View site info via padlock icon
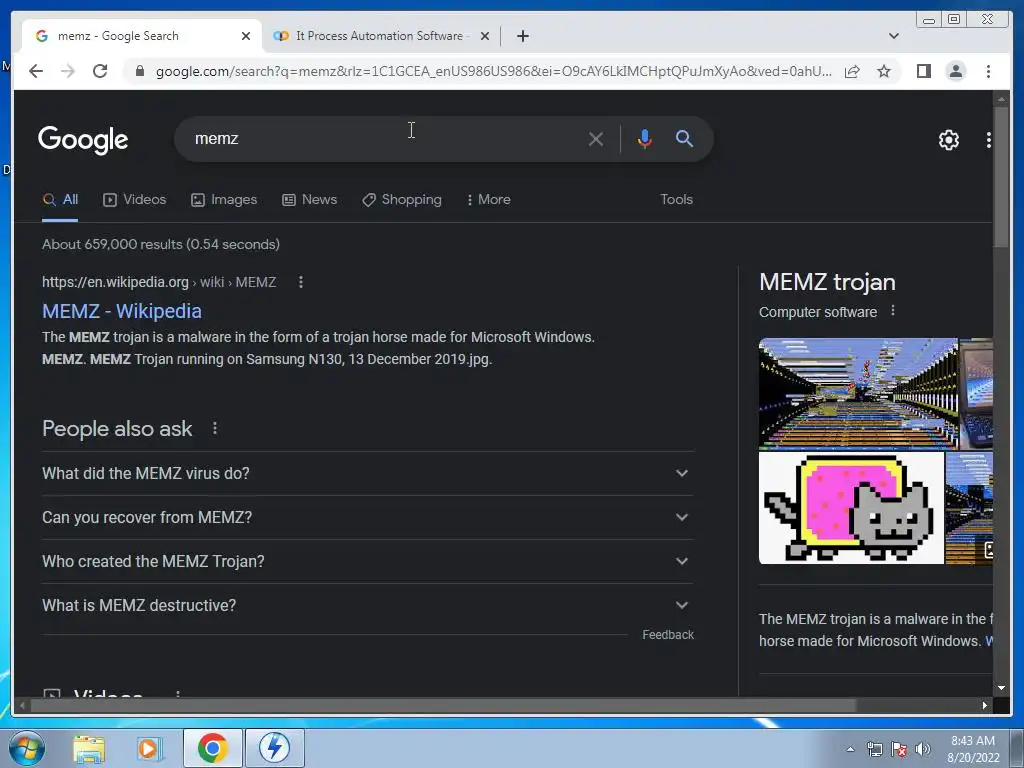 click(x=139, y=71)
